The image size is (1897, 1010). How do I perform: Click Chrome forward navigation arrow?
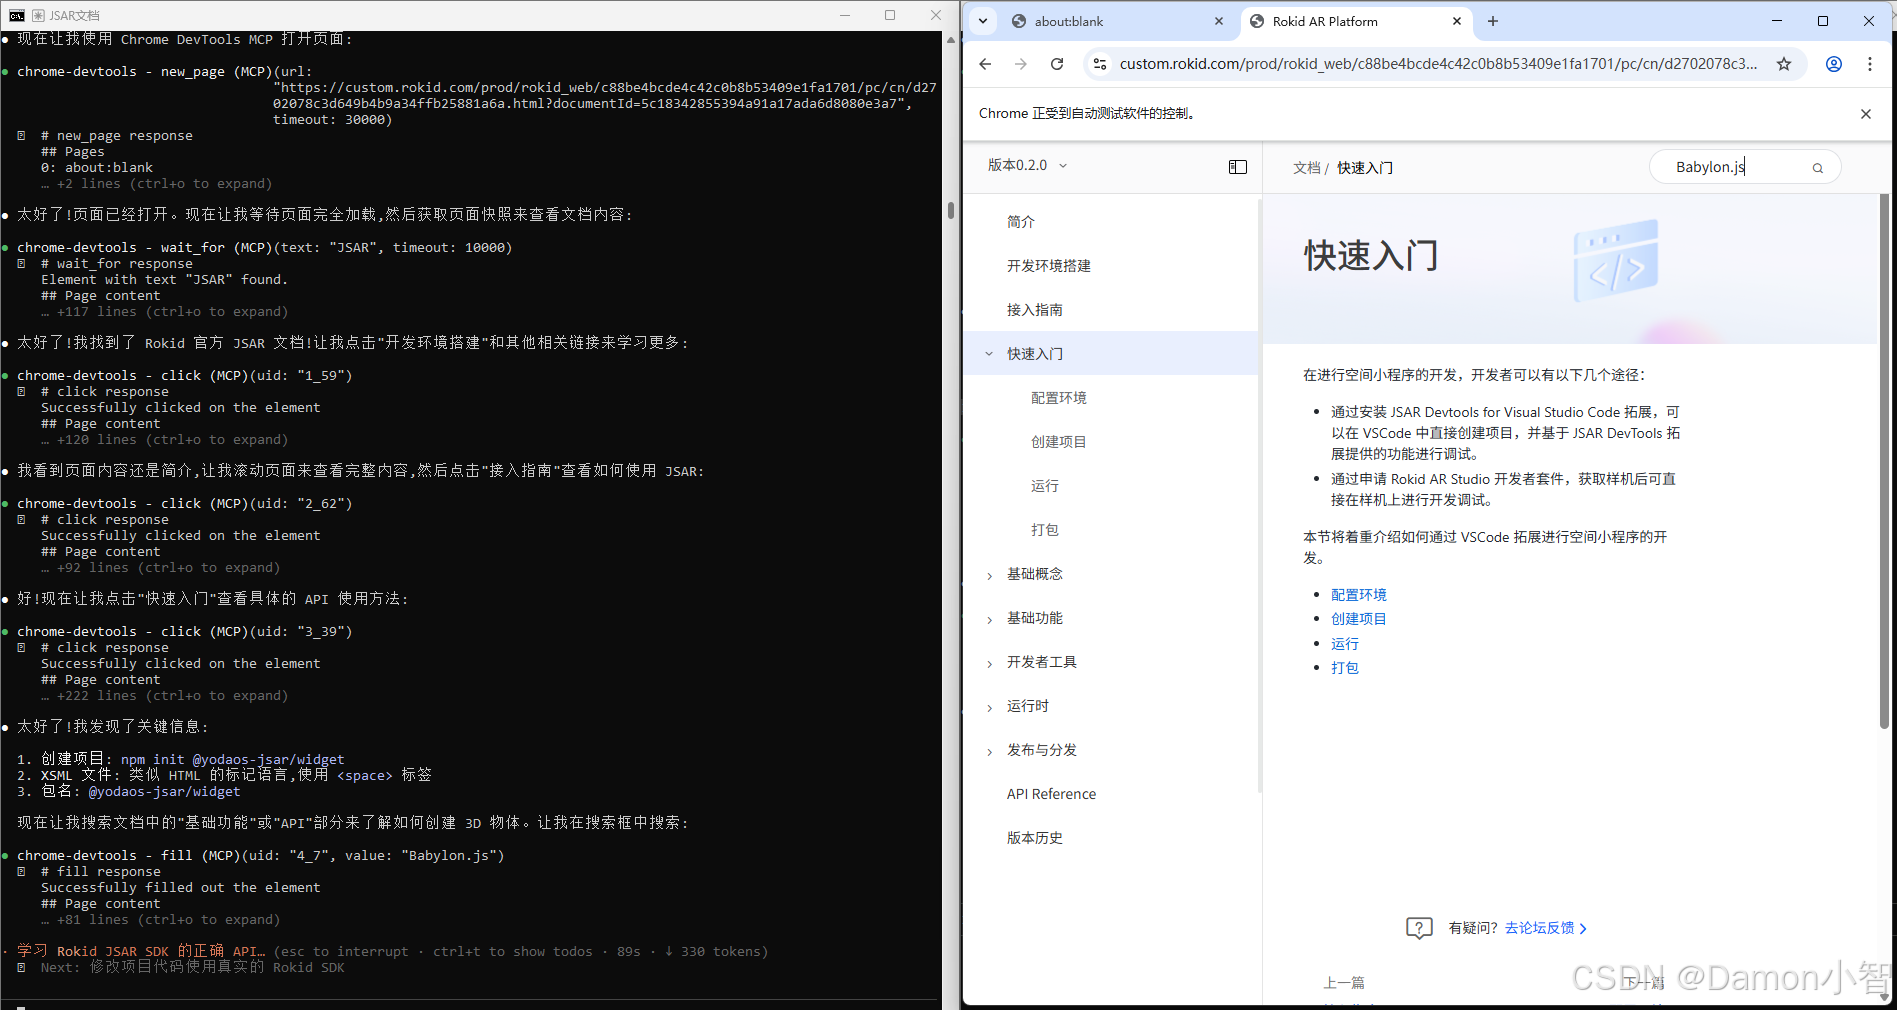[1020, 64]
